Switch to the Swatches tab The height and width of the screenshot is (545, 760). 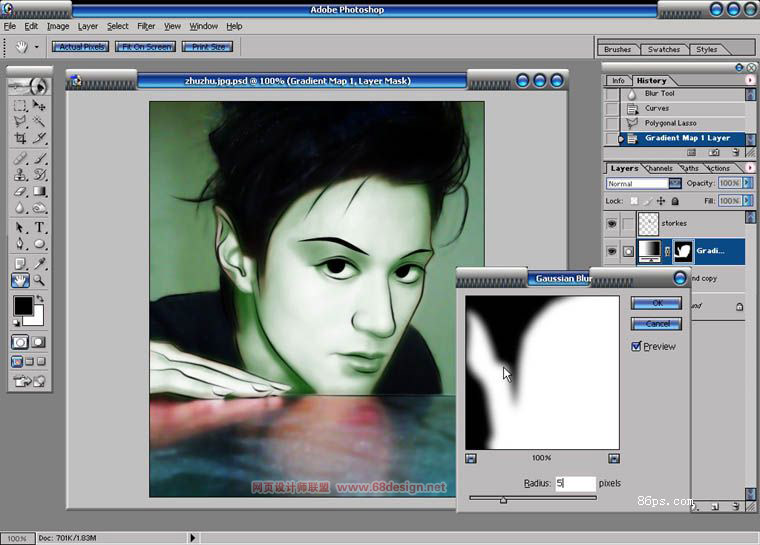tap(663, 49)
